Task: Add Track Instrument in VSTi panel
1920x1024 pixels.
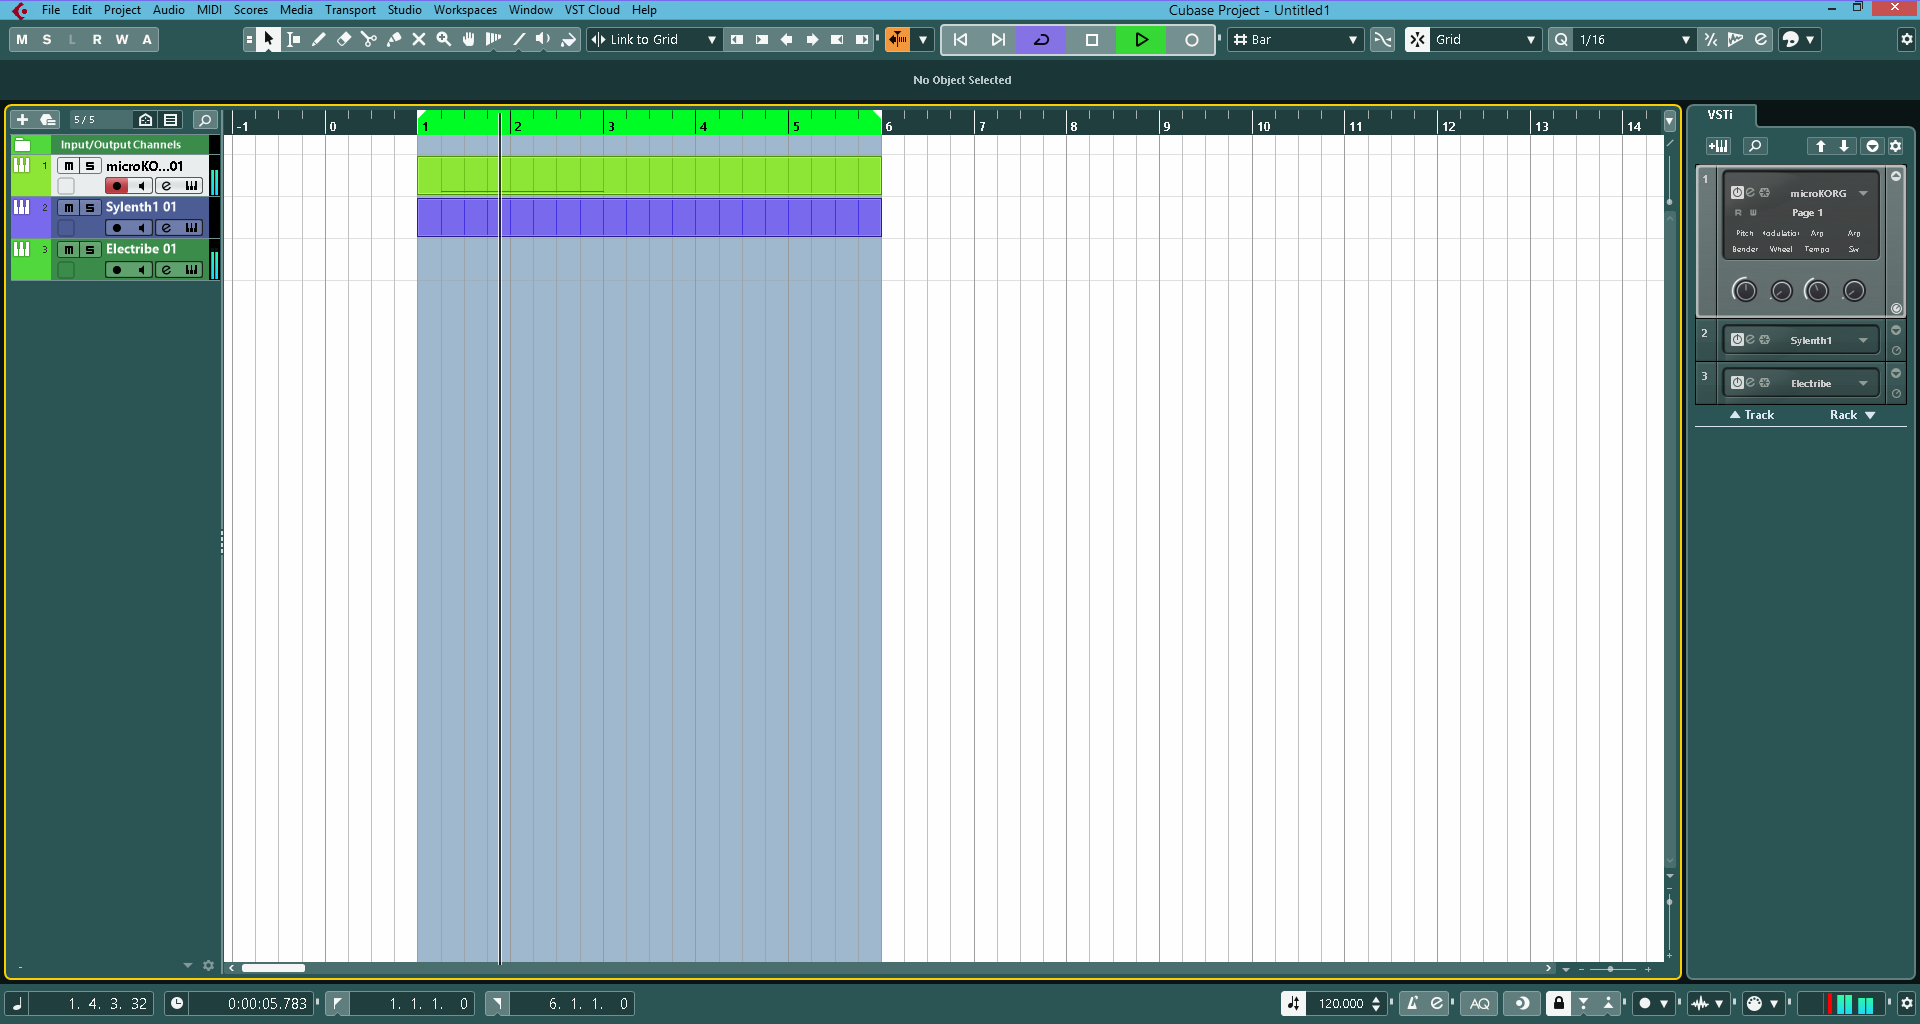Action: (1718, 146)
